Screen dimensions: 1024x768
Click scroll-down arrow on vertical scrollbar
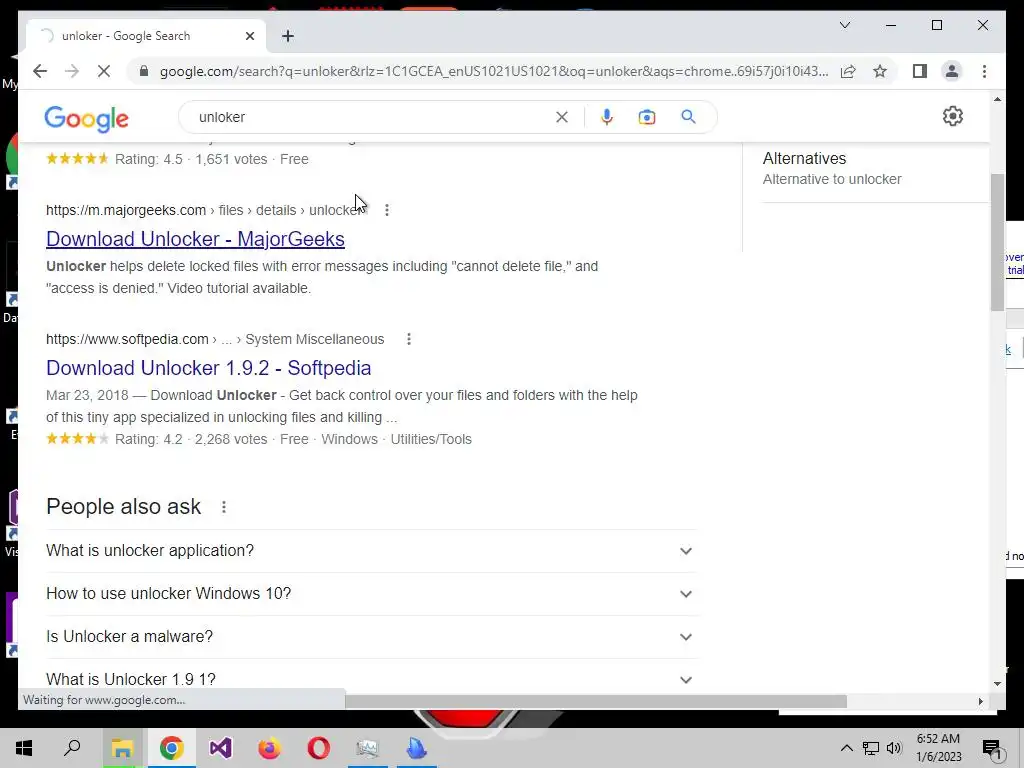click(997, 684)
